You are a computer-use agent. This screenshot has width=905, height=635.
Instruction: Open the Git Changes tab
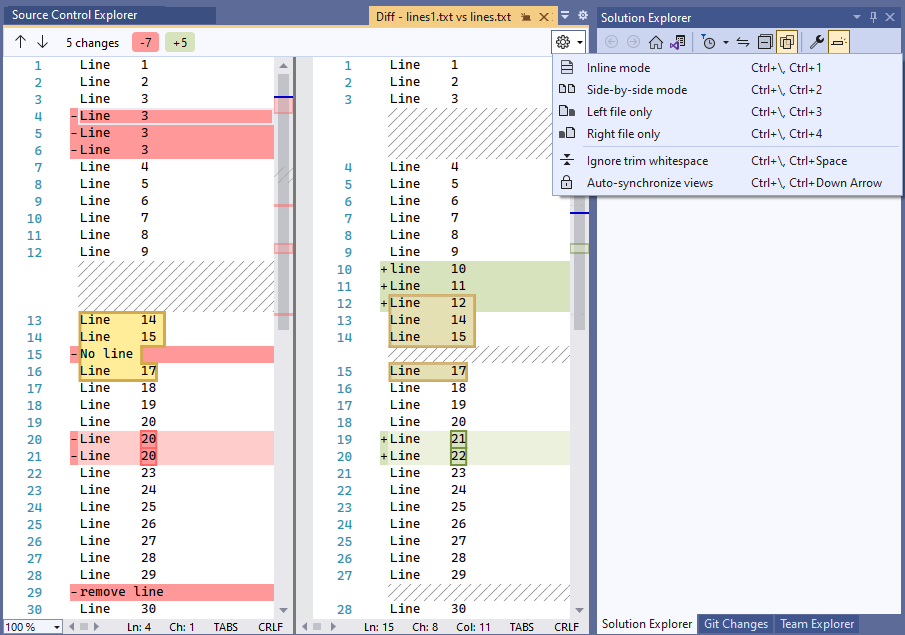tap(735, 624)
